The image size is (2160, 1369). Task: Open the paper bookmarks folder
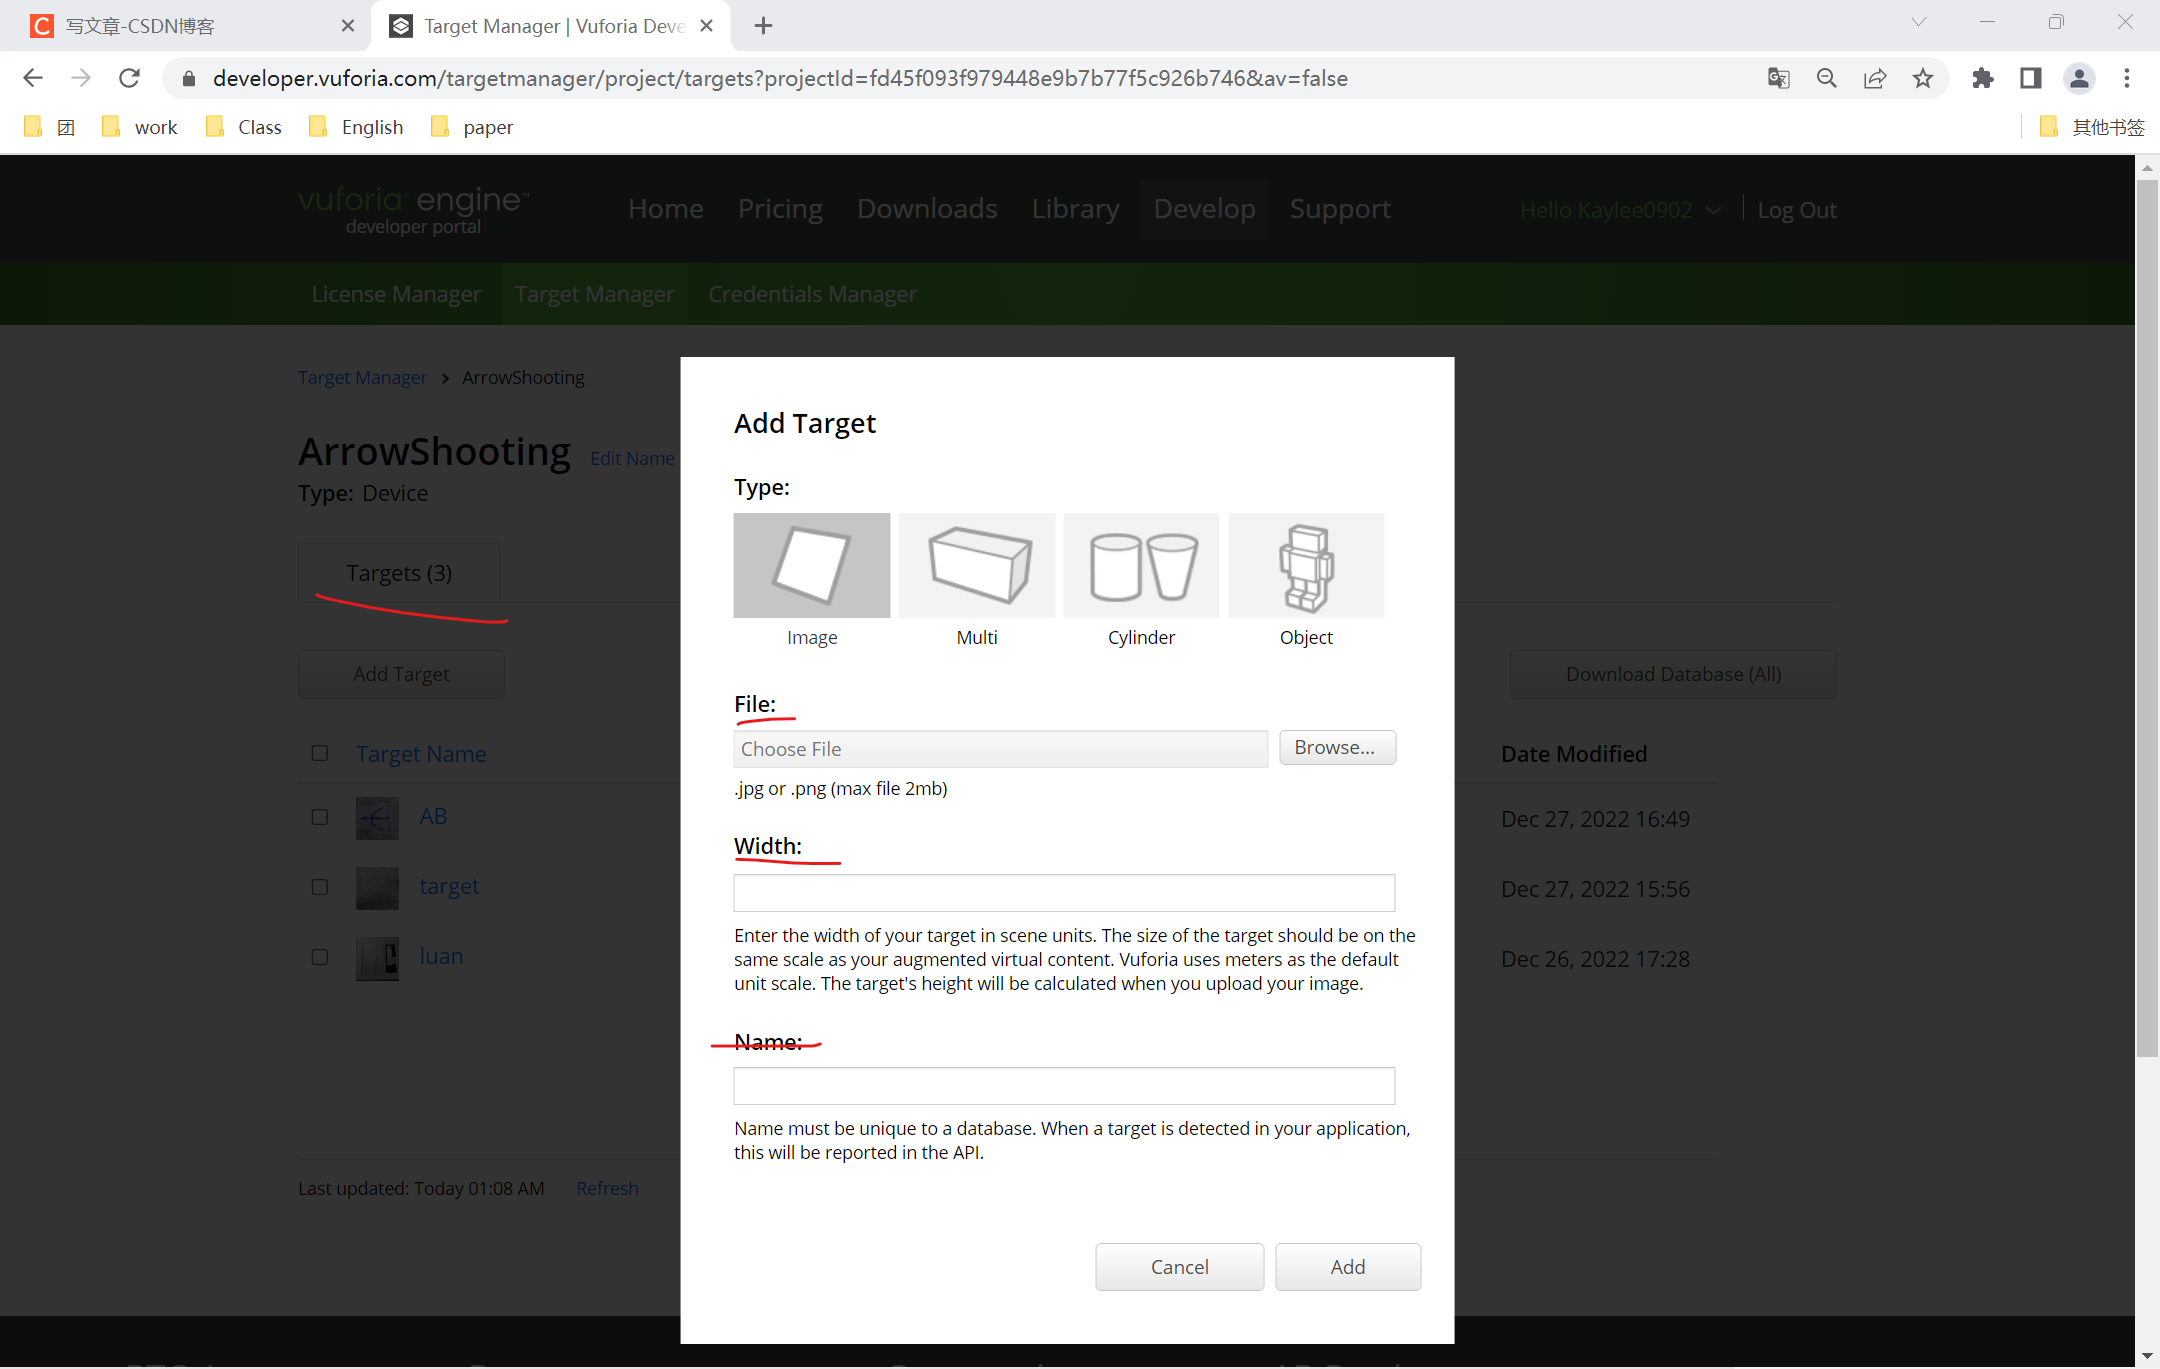(x=472, y=127)
